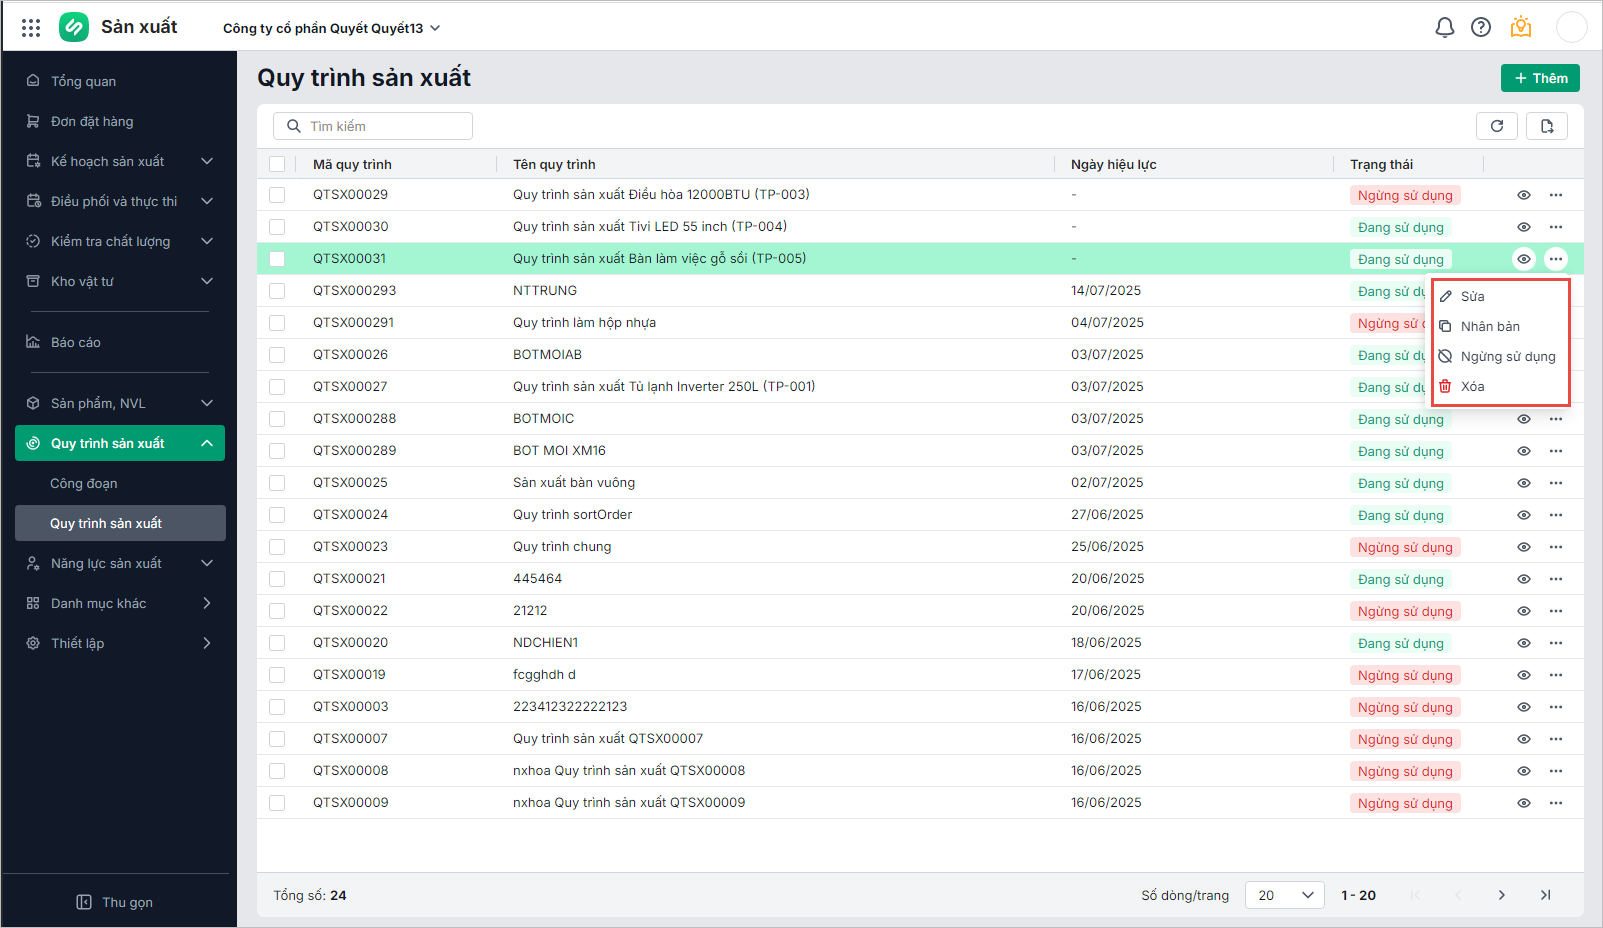Screen dimensions: 1603x928
Task: Choose Nhân bản from the context menu
Action: pyautogui.click(x=1490, y=326)
